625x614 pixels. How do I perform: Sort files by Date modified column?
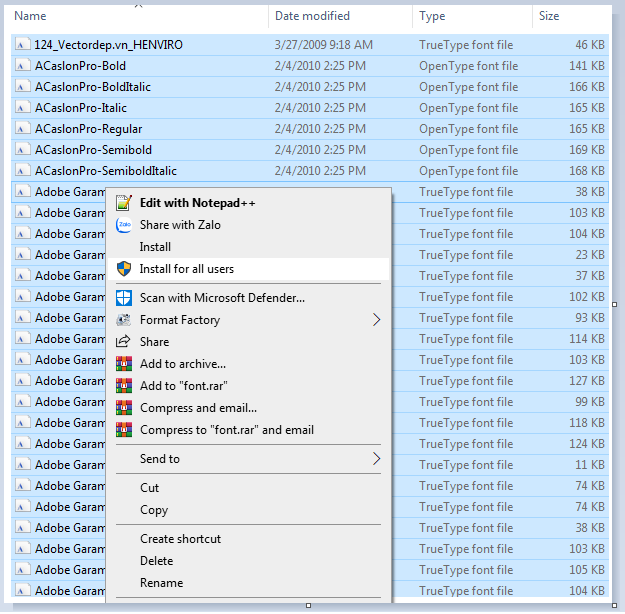click(x=312, y=16)
